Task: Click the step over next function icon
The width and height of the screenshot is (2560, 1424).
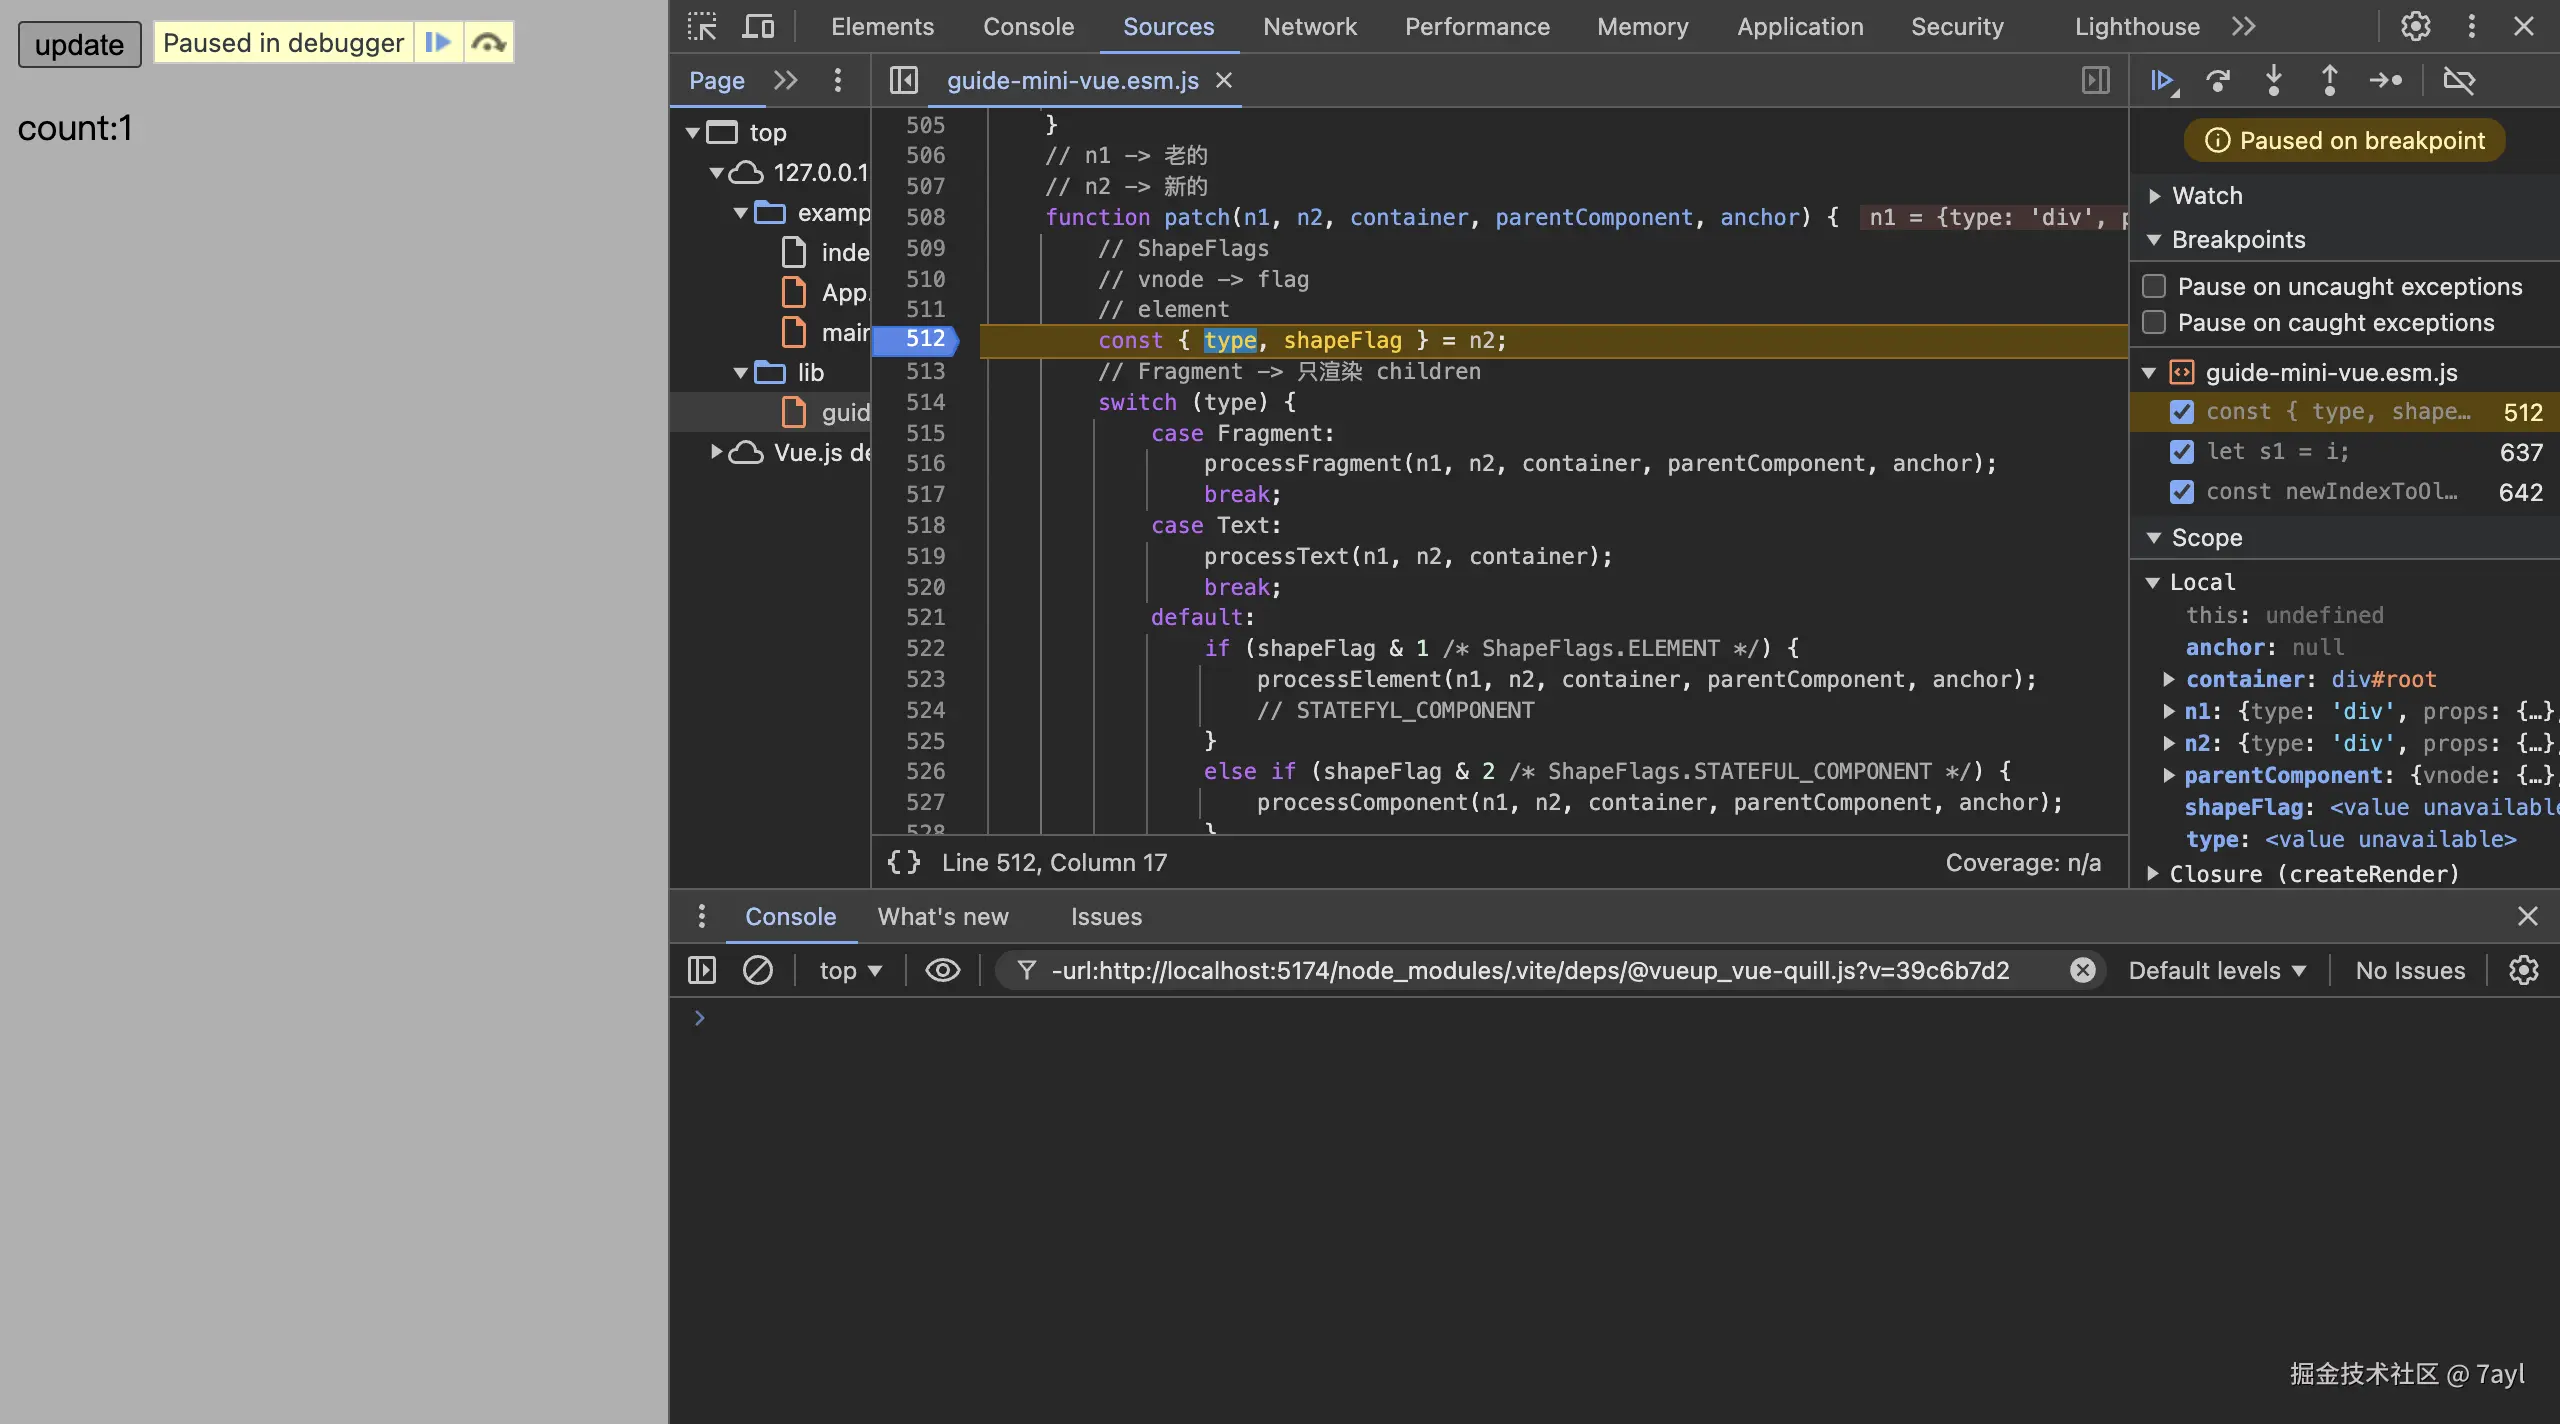Action: [2218, 80]
